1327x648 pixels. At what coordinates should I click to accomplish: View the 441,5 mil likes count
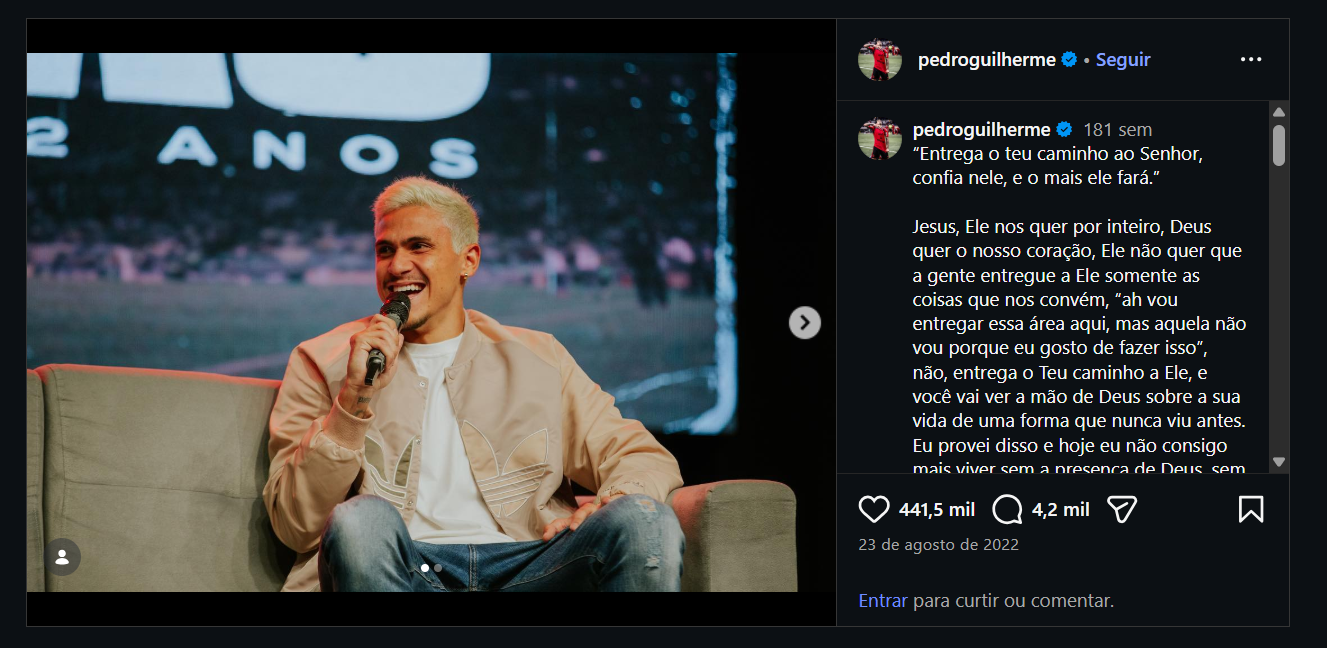coord(937,510)
